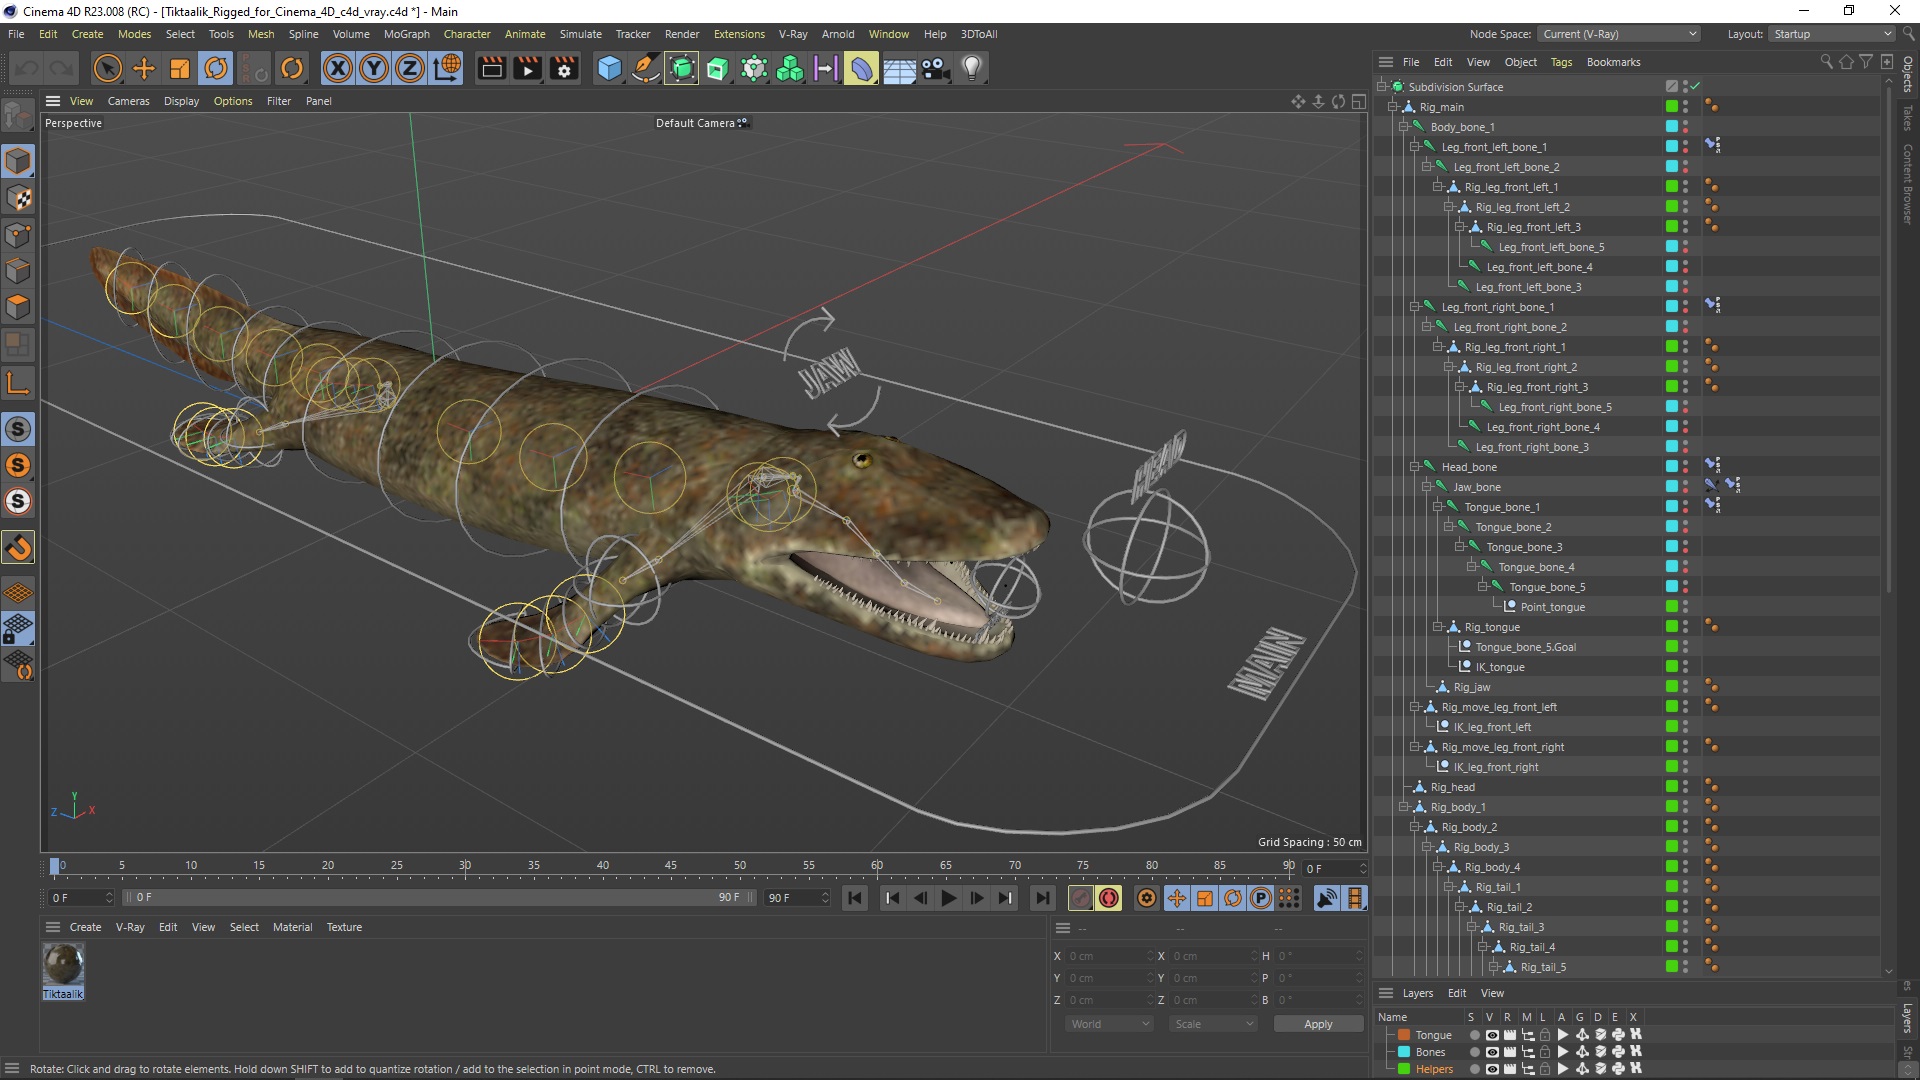The height and width of the screenshot is (1080, 1920).
Task: Open material manager Texture menu
Action: coord(344,927)
